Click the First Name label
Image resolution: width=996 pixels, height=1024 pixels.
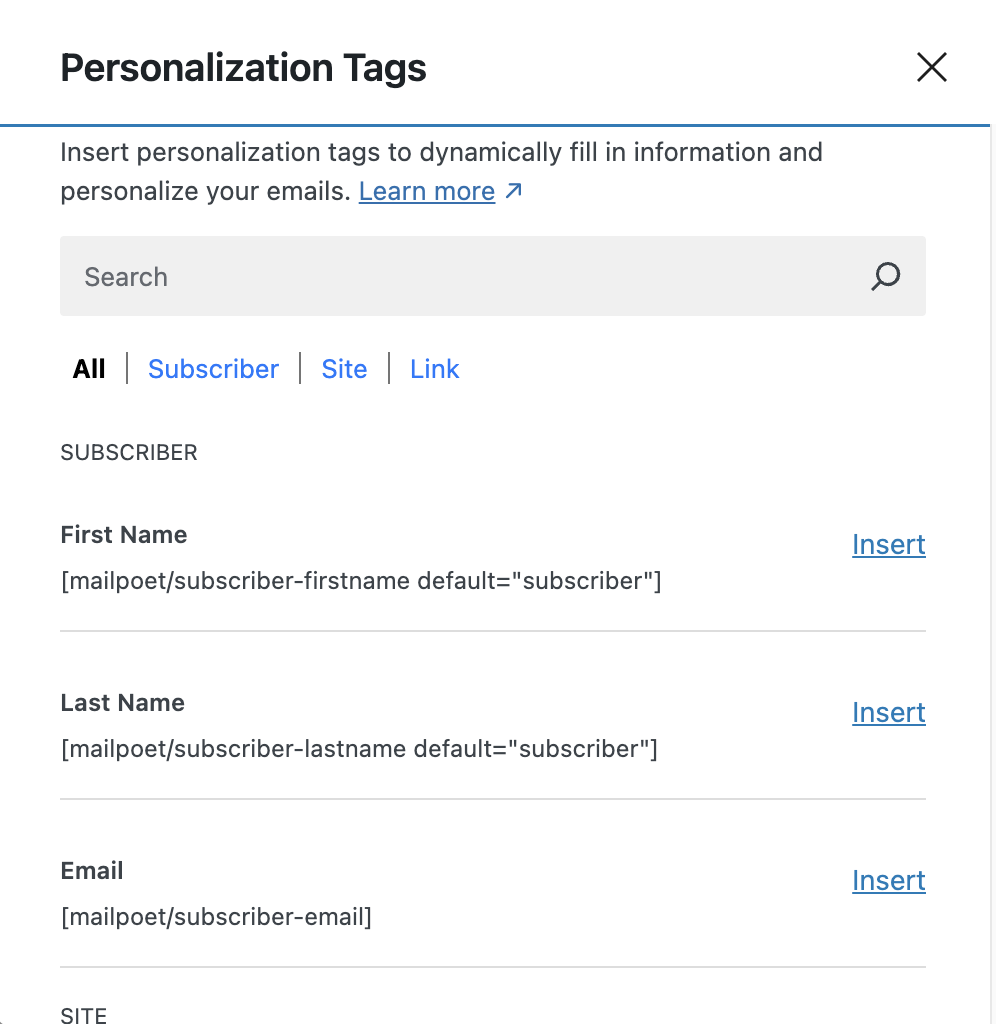pos(123,534)
